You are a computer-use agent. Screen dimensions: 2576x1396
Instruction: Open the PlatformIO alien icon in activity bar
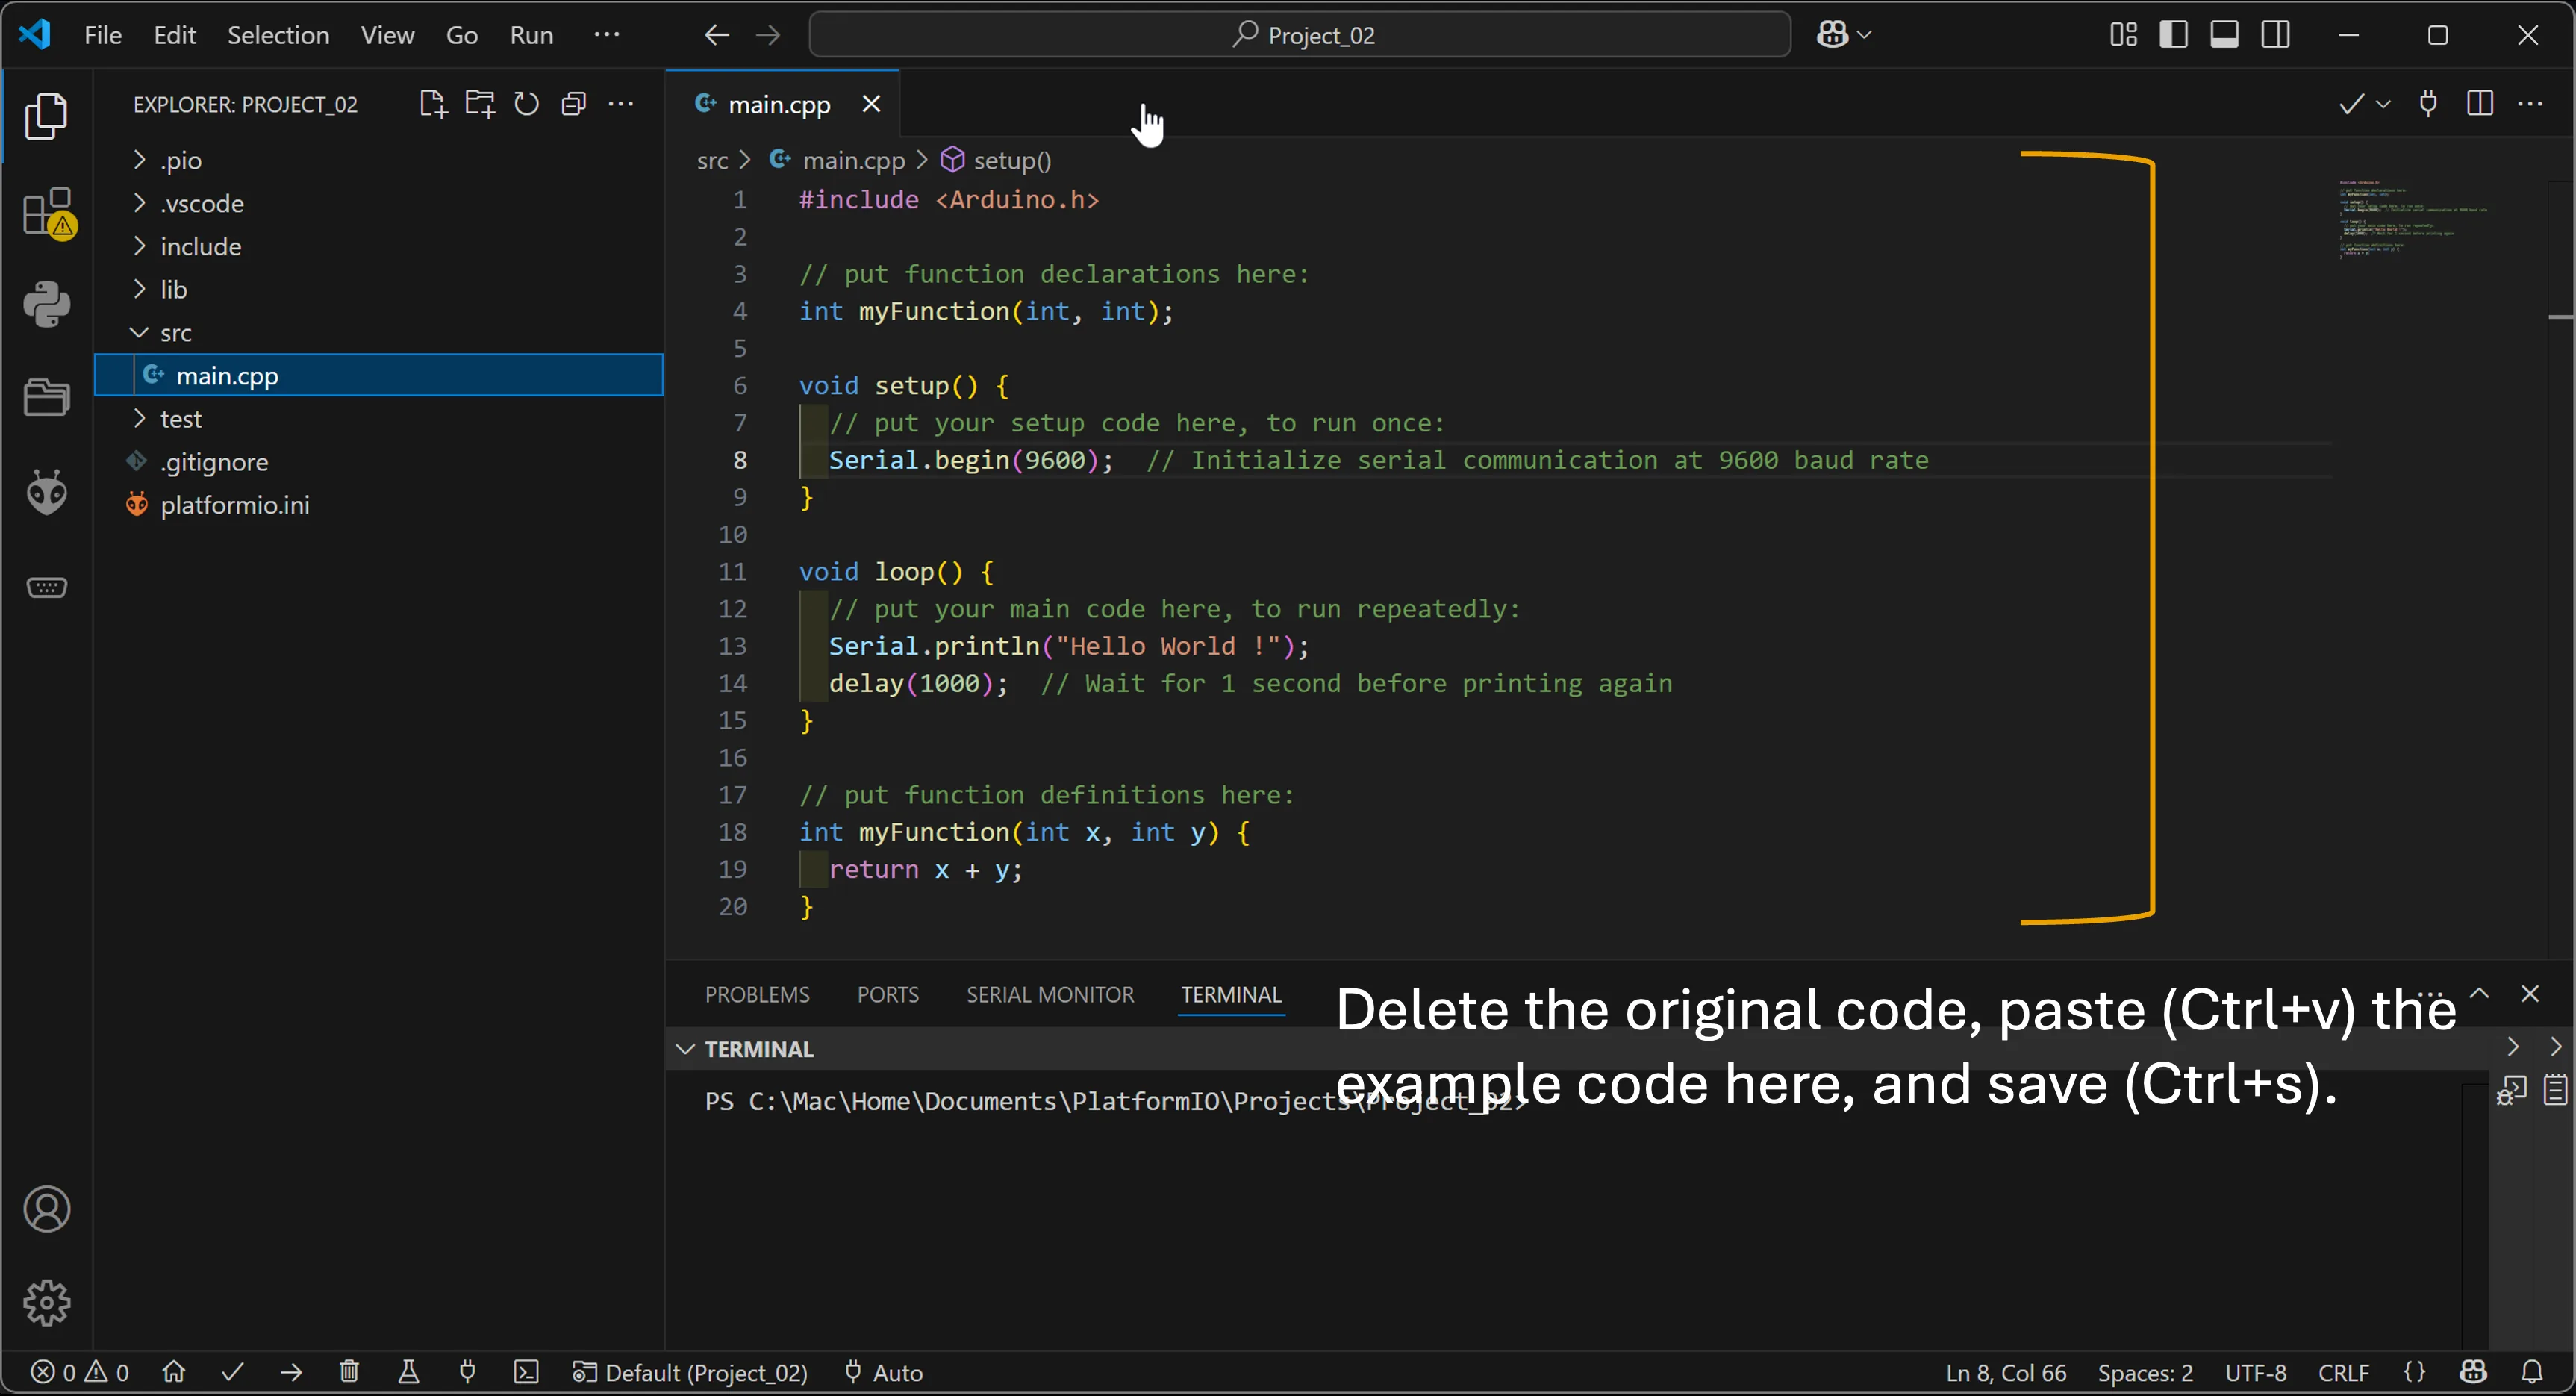click(x=47, y=491)
